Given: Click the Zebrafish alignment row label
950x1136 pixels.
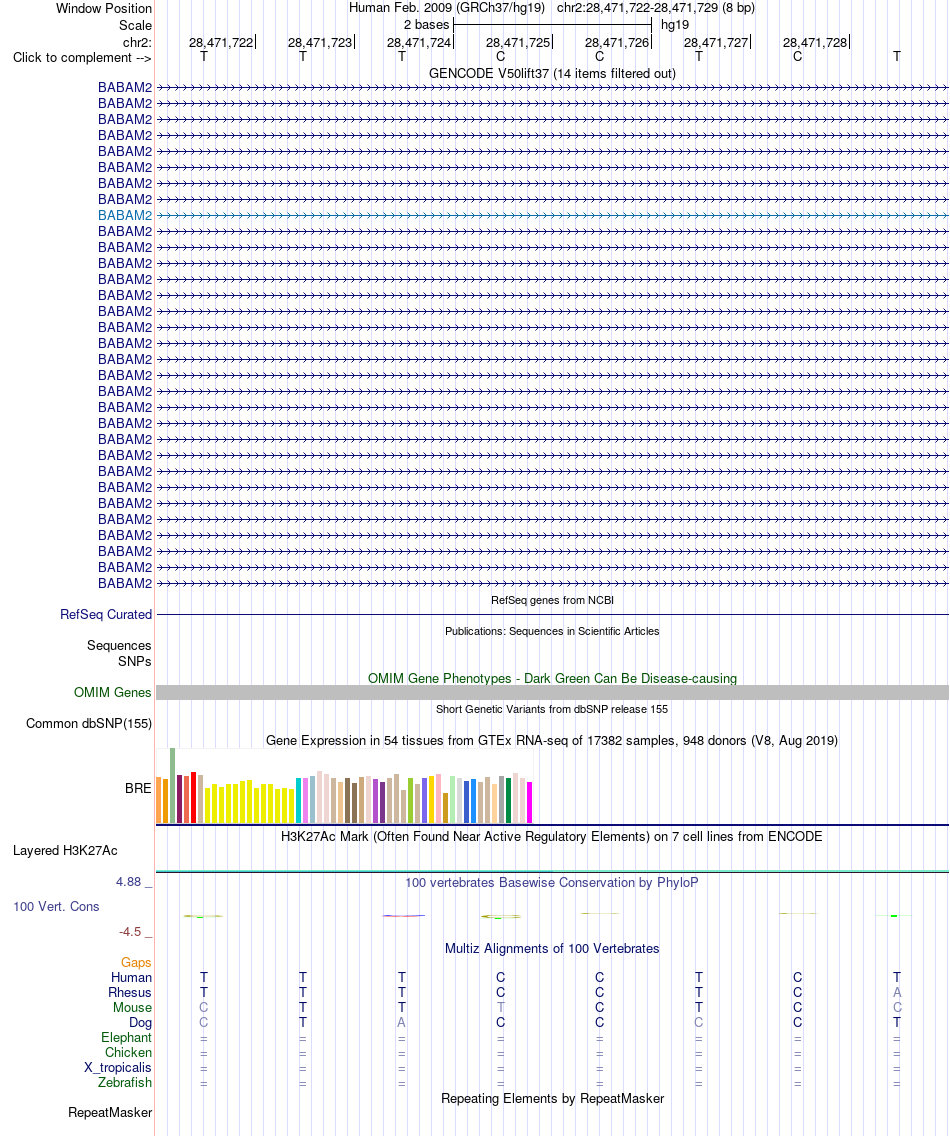Looking at the screenshot, I should click(x=125, y=1082).
